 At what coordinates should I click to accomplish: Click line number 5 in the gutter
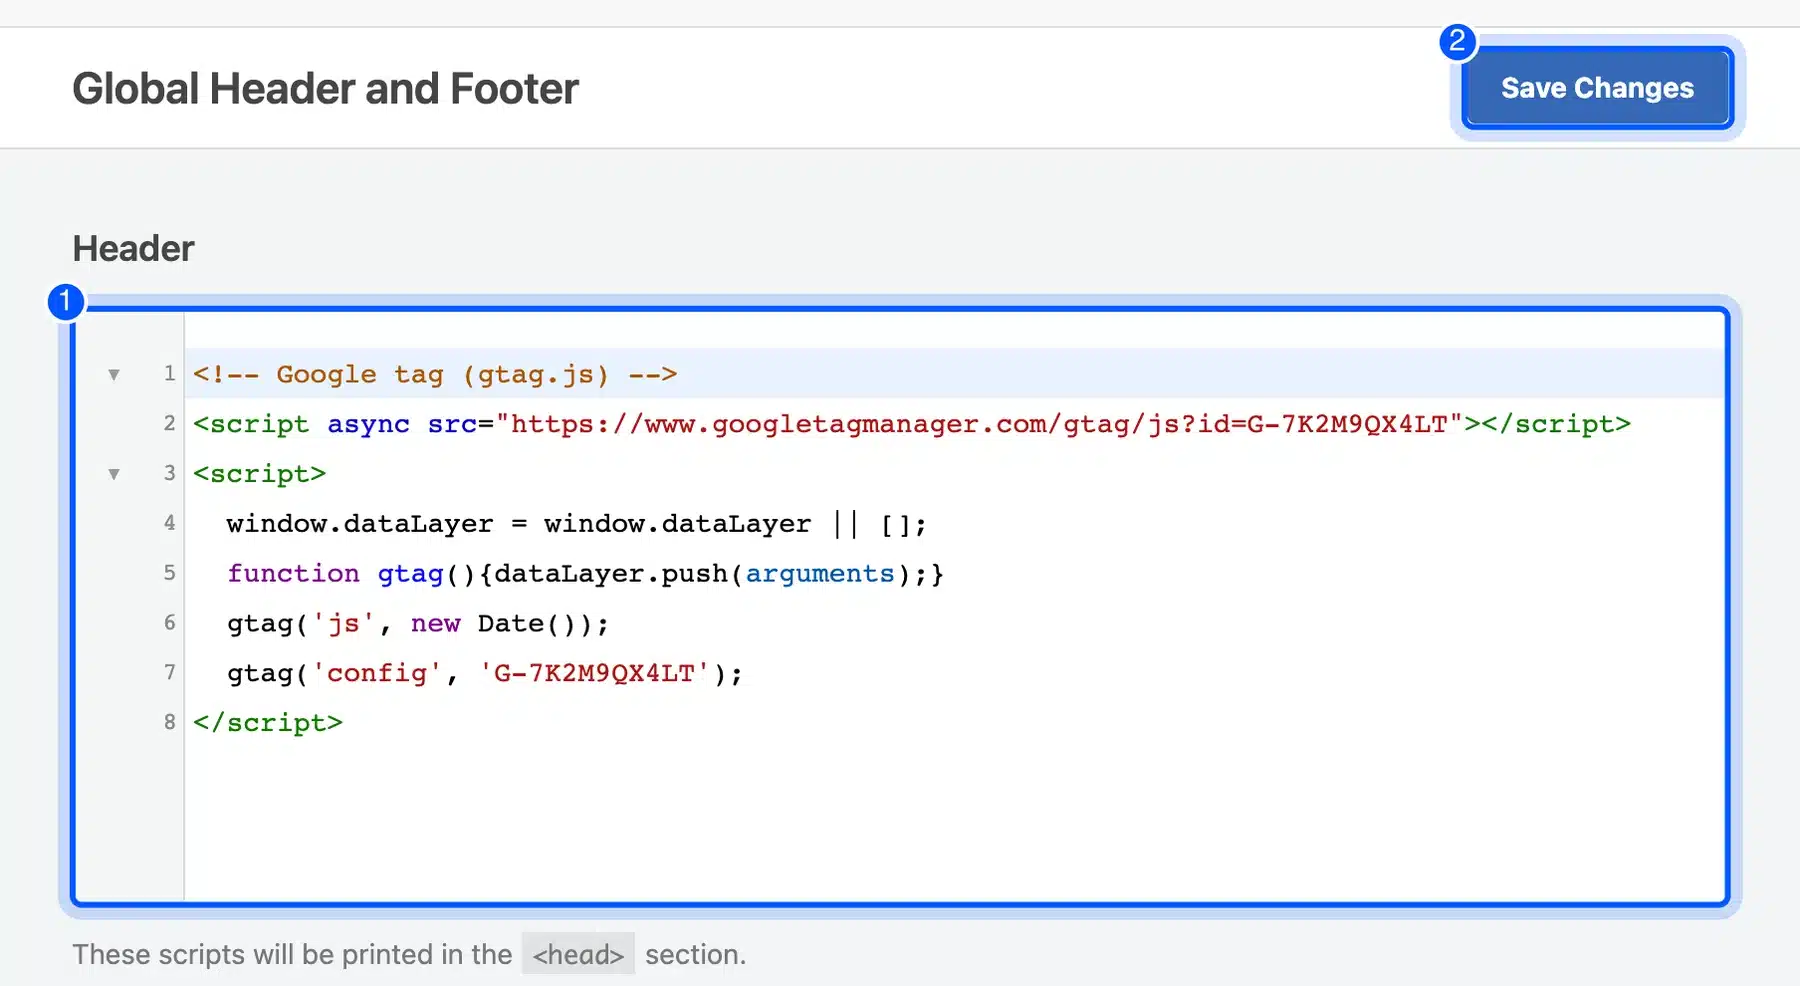click(169, 574)
